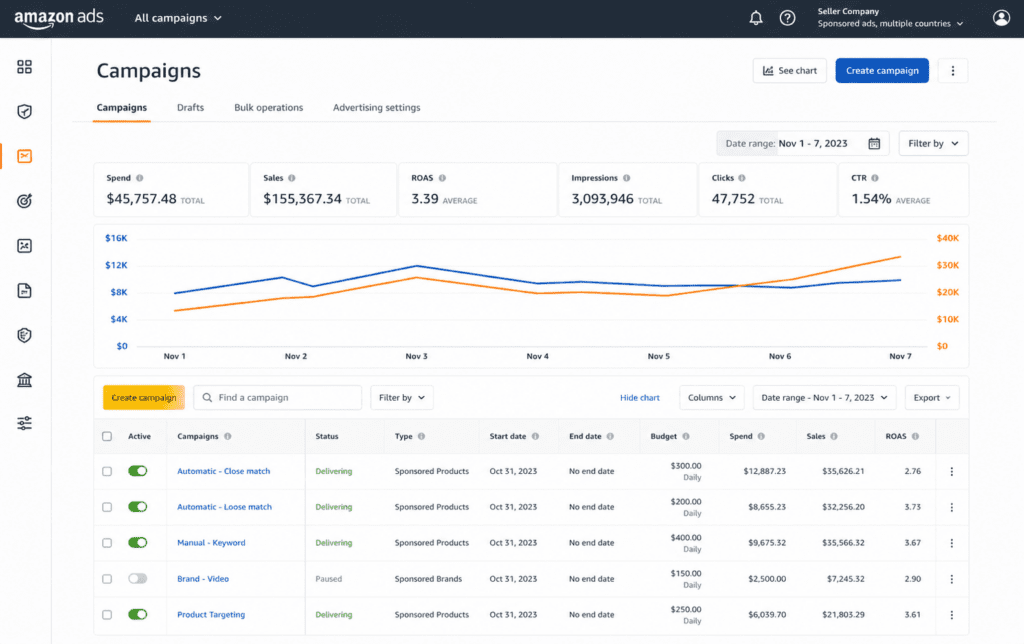Click the Date range Nov 1 - 7, 2023 field
Screen dimensions: 1024x644
tap(804, 144)
